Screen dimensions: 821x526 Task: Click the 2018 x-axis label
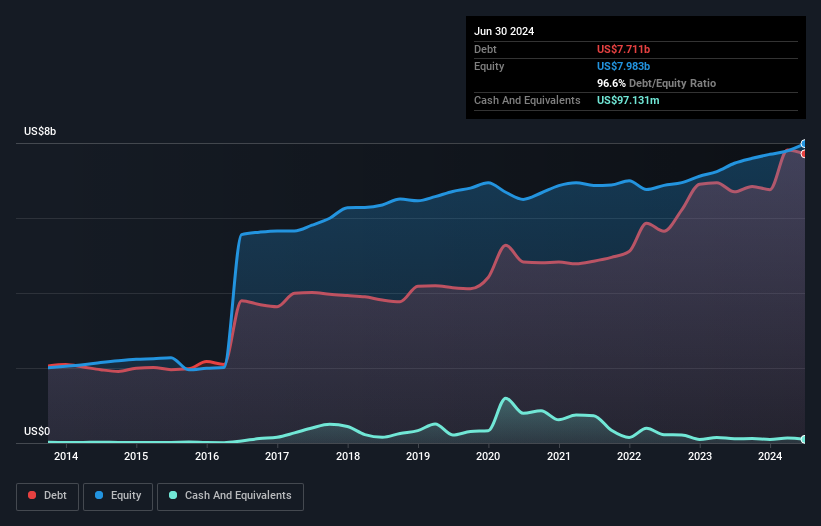point(348,456)
